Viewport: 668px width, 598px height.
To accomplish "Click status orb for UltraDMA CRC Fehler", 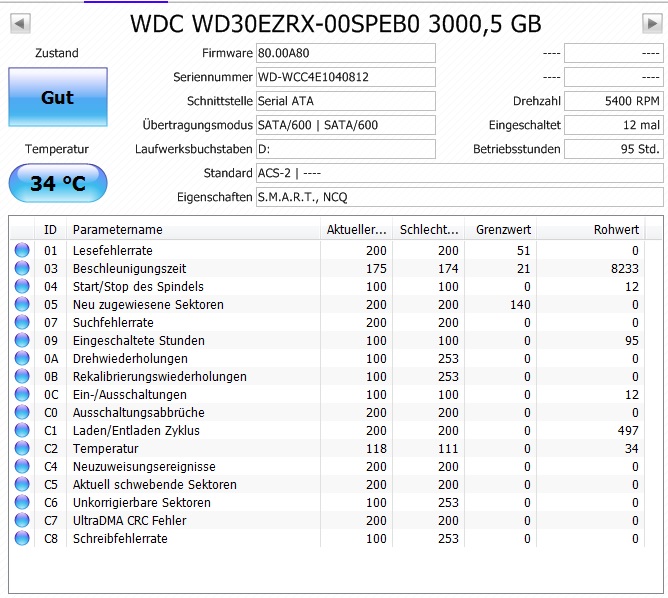I will tap(22, 520).
